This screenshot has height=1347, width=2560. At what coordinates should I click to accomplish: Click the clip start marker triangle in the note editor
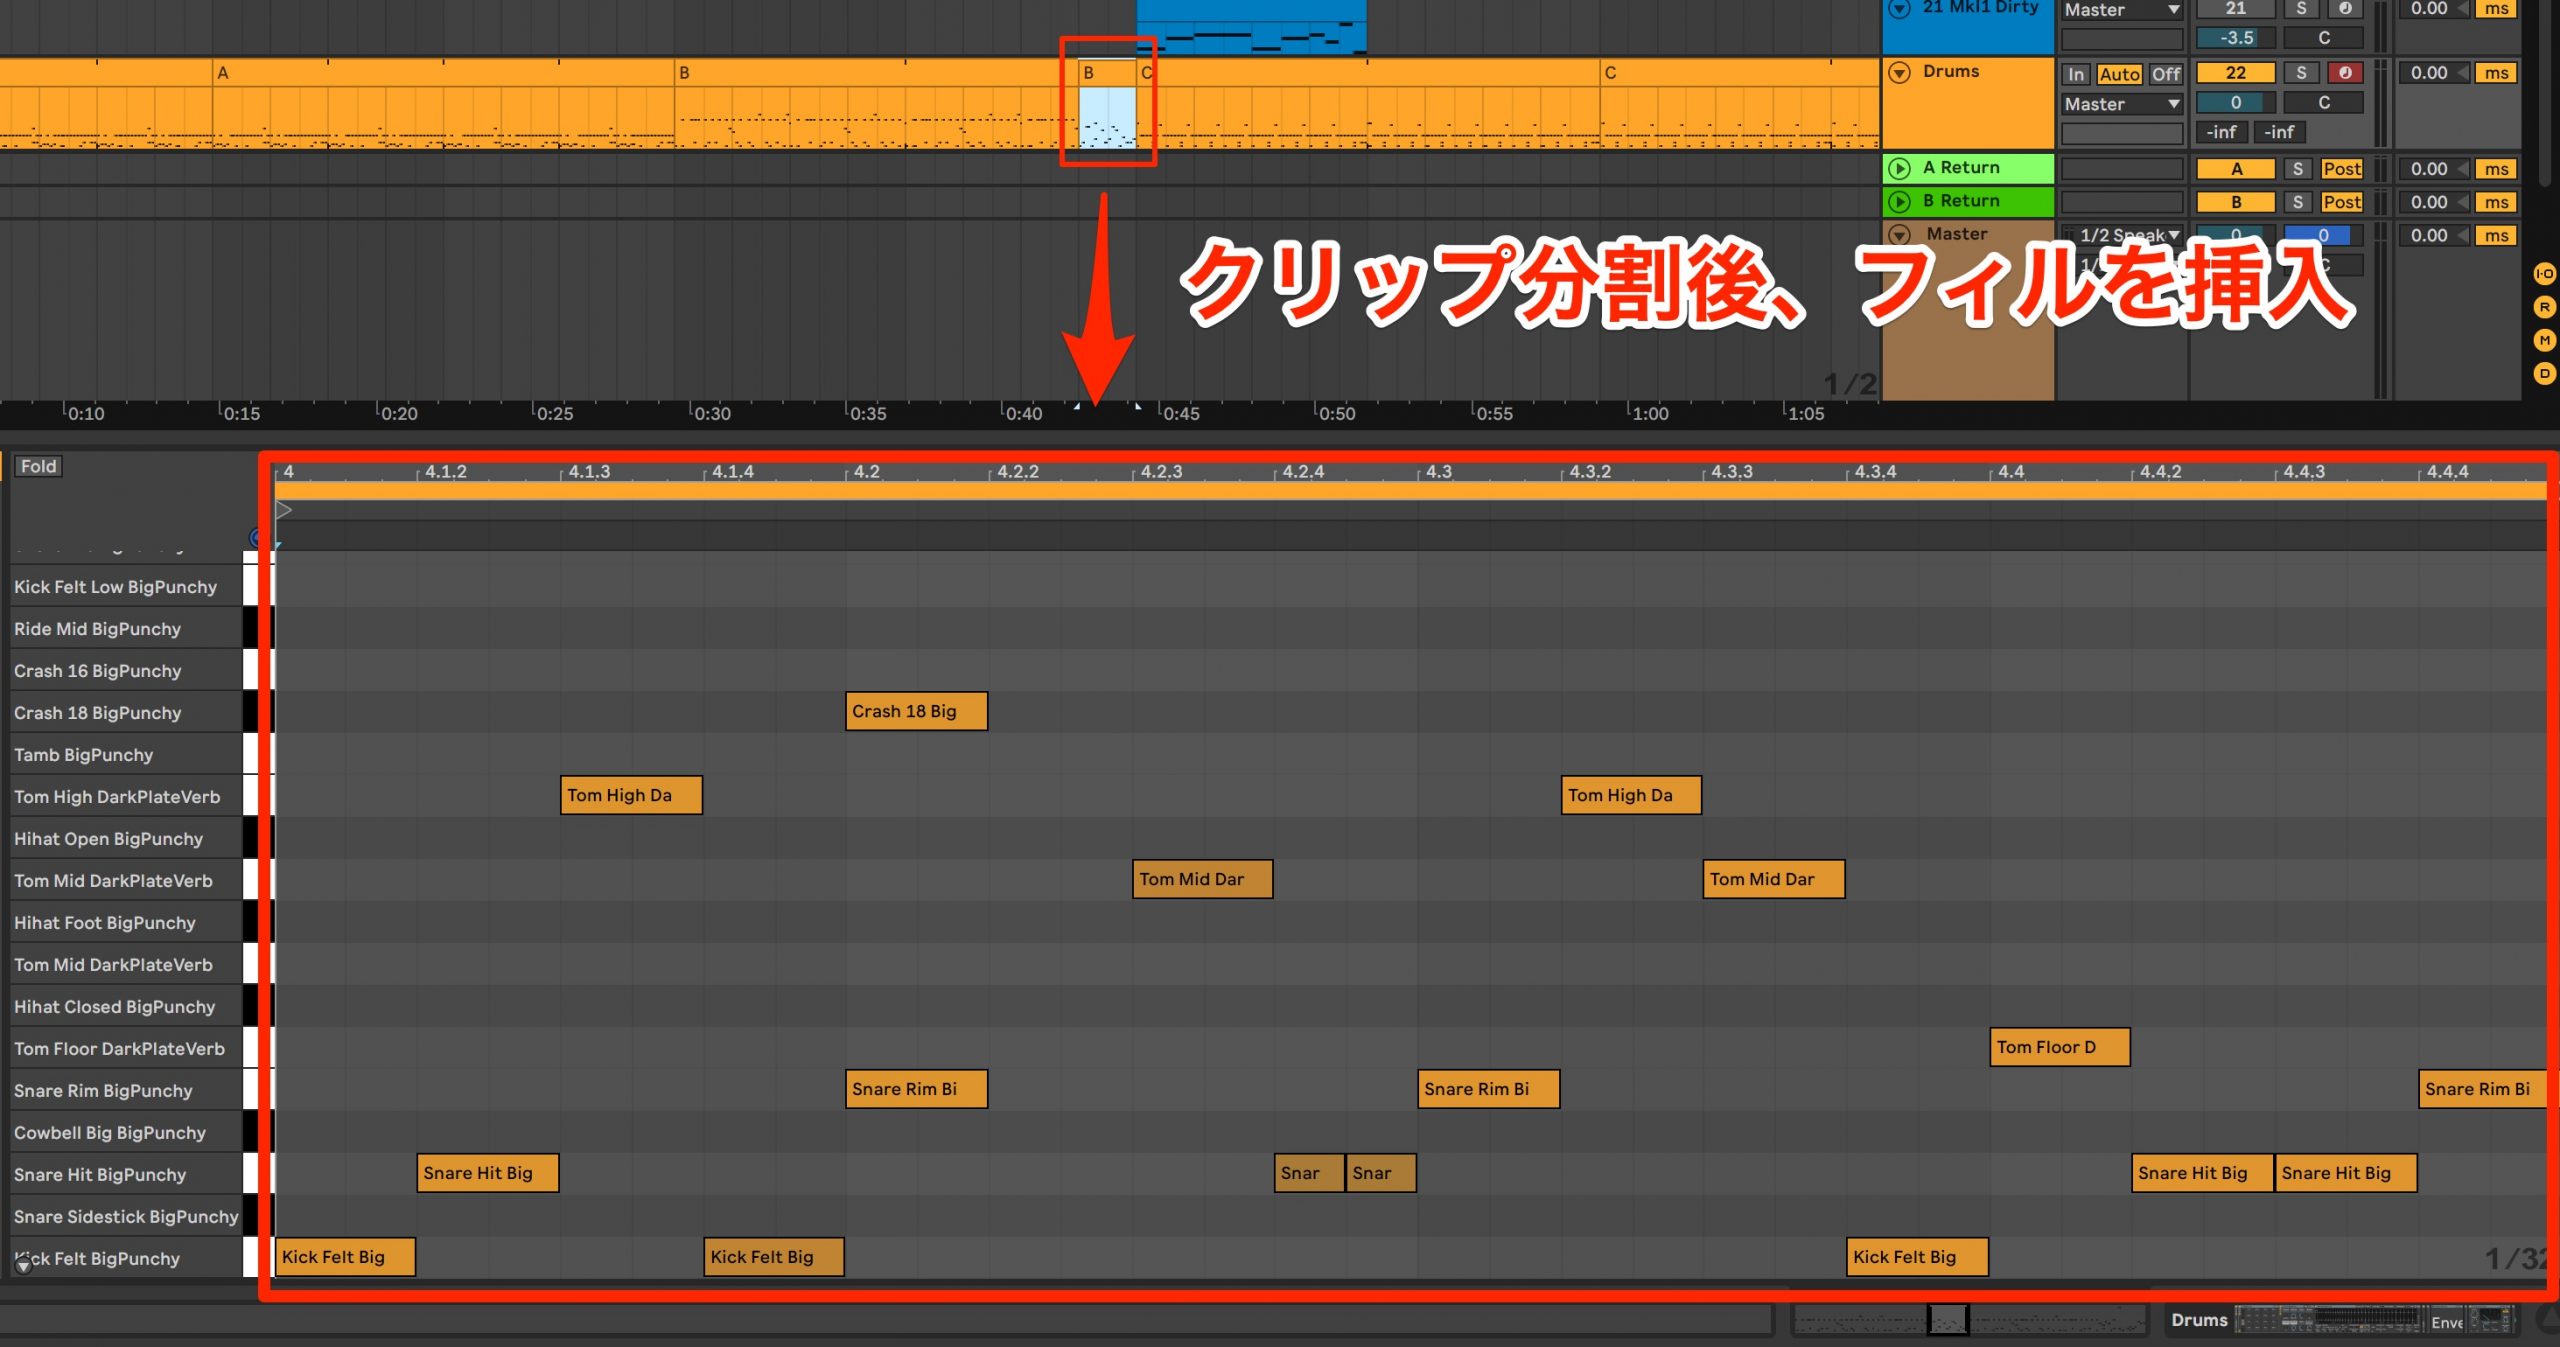click(x=284, y=511)
